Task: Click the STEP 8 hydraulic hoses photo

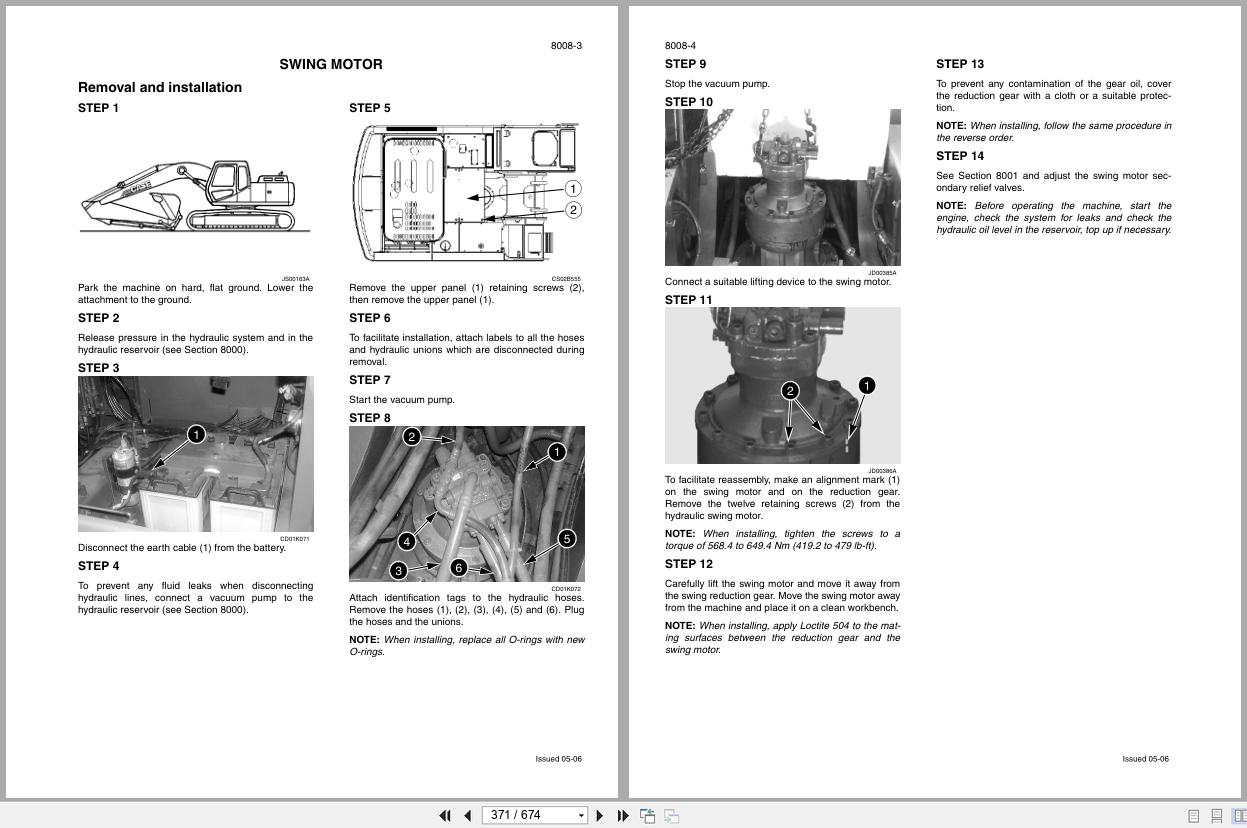Action: point(467,504)
